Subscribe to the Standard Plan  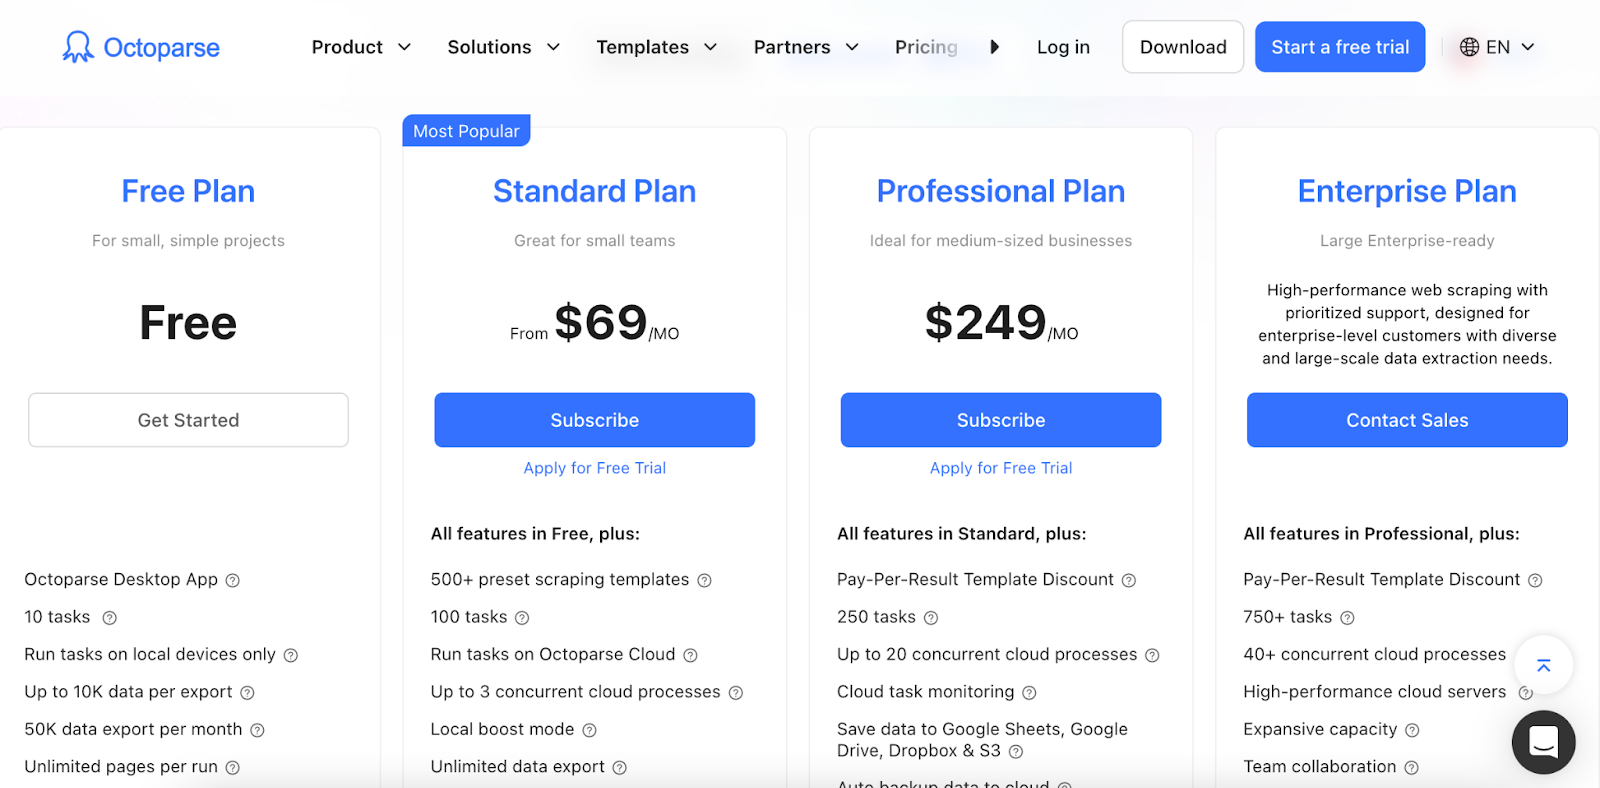click(x=594, y=420)
